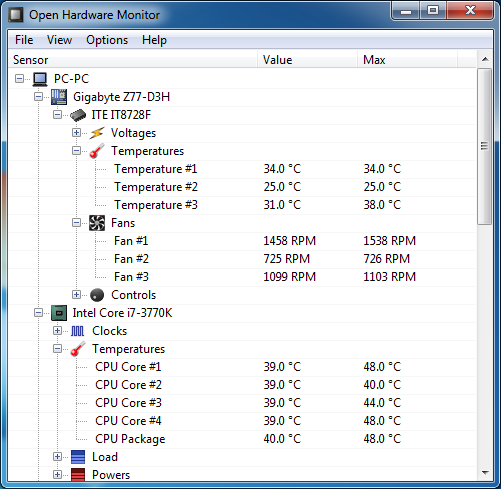
Task: Collapse the ITE Temperatures node
Action: [76, 151]
